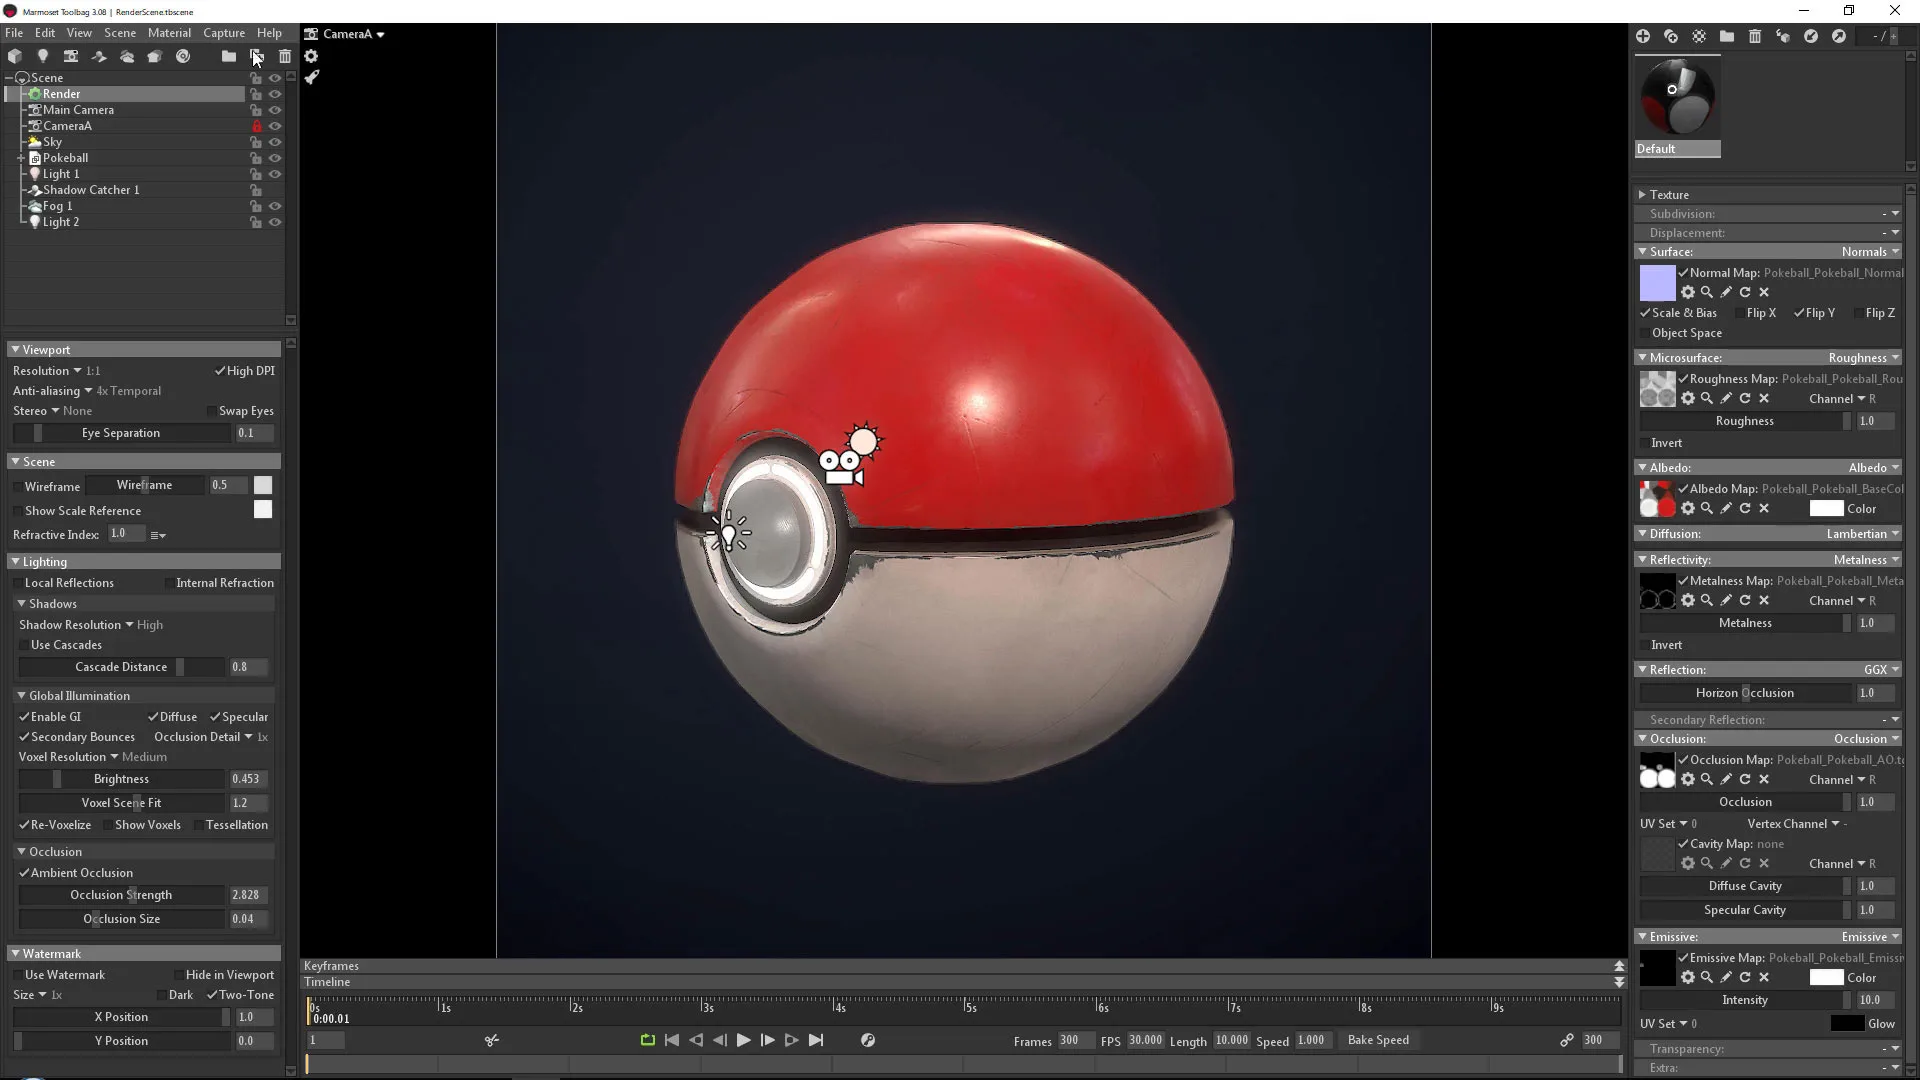
Task: Open the Capture menu
Action: [x=224, y=33]
